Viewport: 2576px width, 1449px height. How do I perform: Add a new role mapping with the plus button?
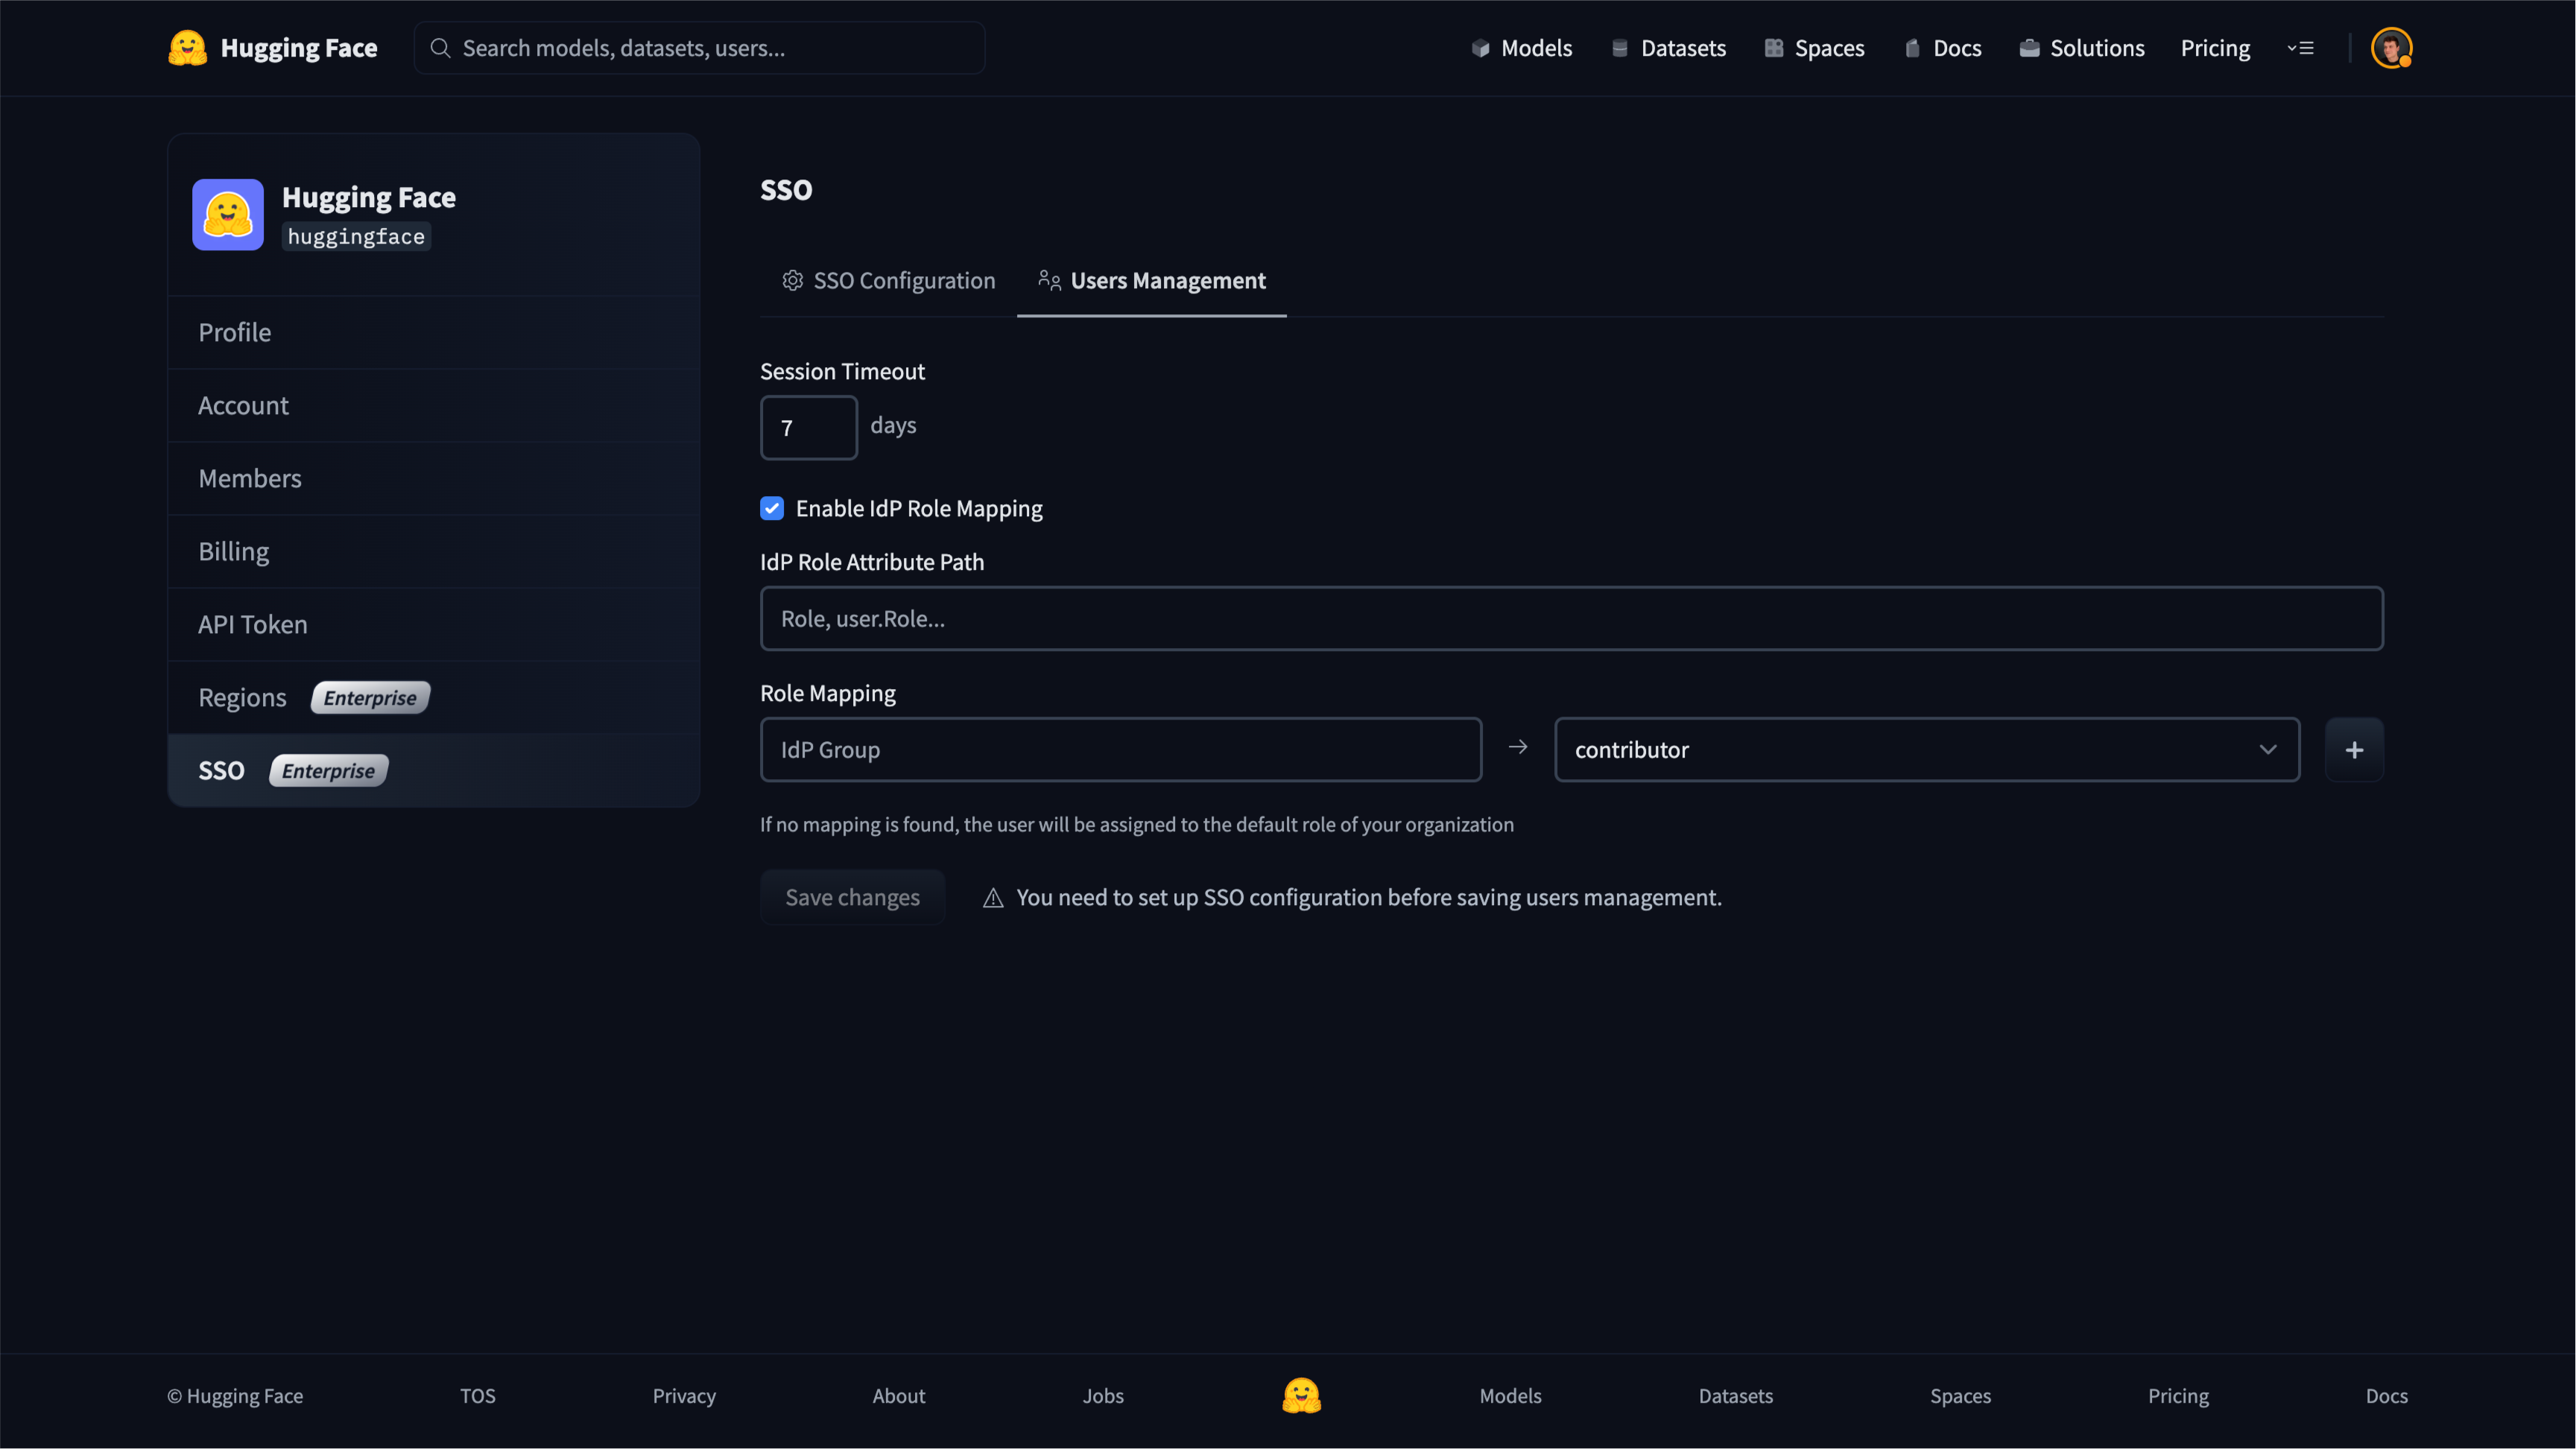2355,749
